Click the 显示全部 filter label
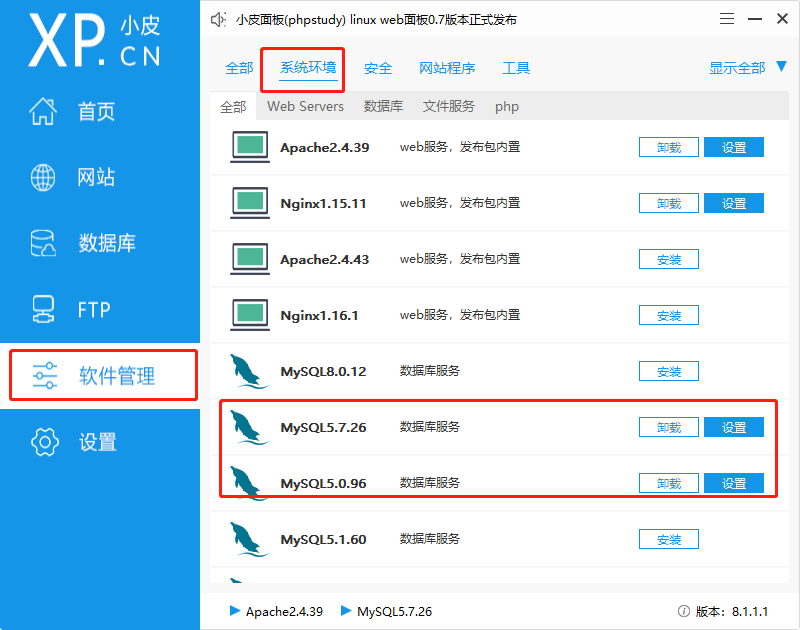The width and height of the screenshot is (800, 630). [737, 68]
